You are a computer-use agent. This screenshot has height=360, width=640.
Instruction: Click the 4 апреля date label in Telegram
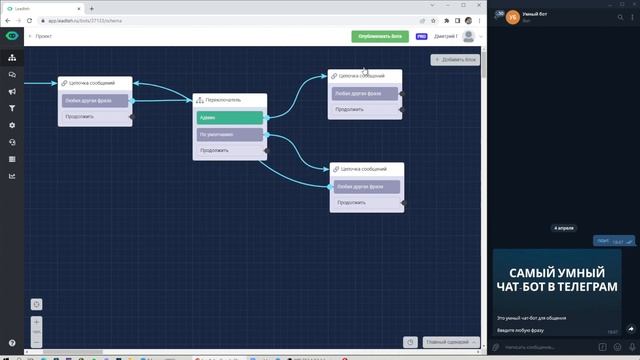click(564, 228)
